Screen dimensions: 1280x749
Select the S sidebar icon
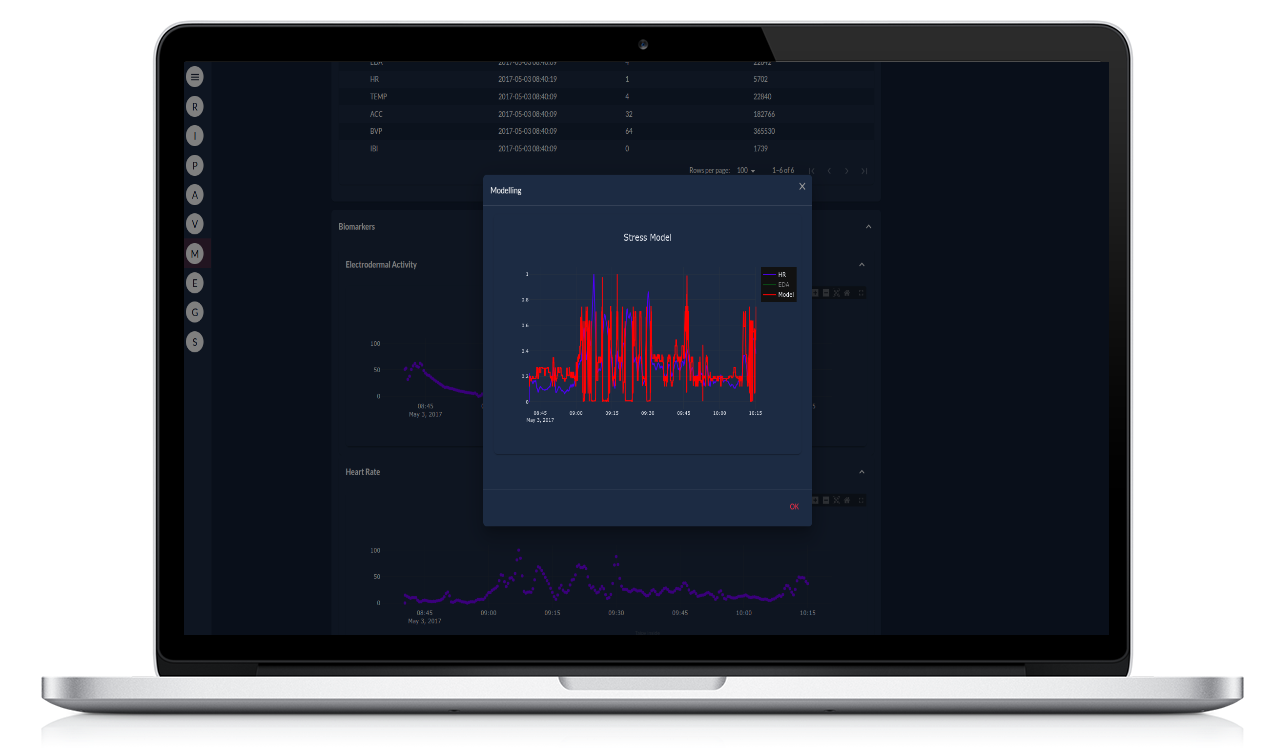[195, 342]
